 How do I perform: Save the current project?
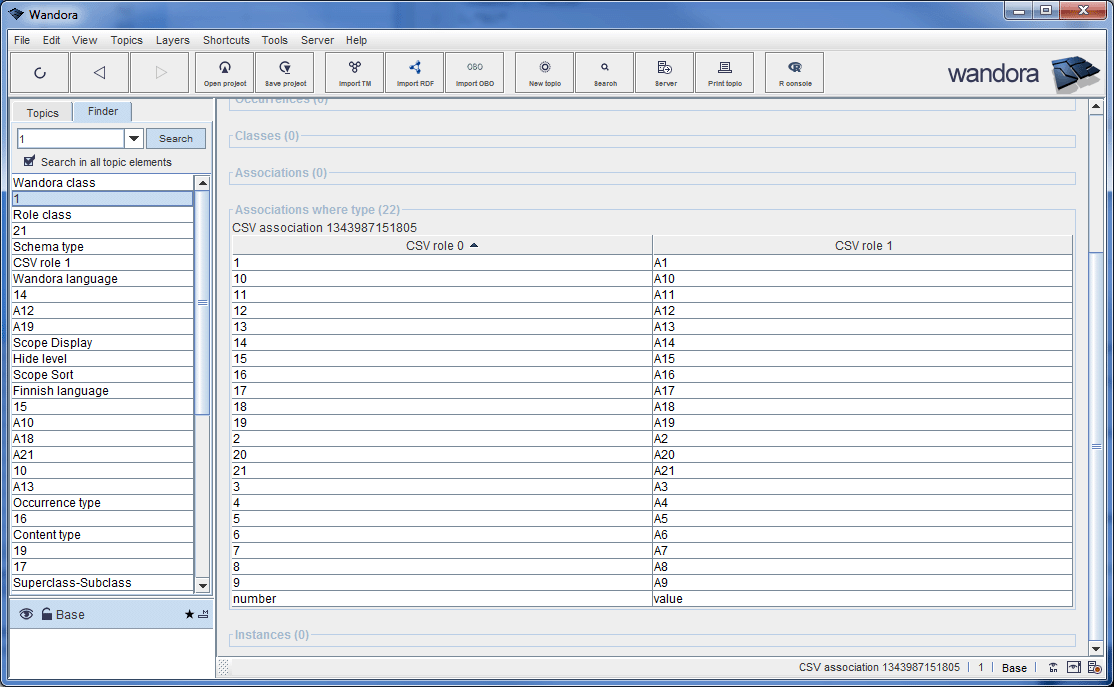[x=285, y=72]
